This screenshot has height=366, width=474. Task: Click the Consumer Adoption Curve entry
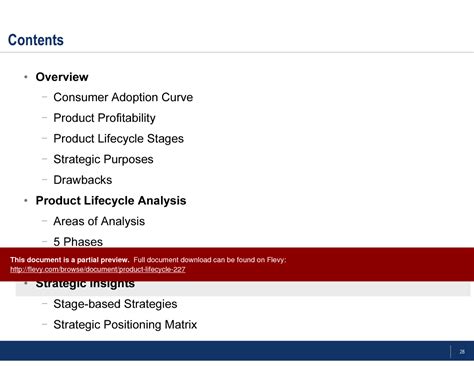pos(123,97)
